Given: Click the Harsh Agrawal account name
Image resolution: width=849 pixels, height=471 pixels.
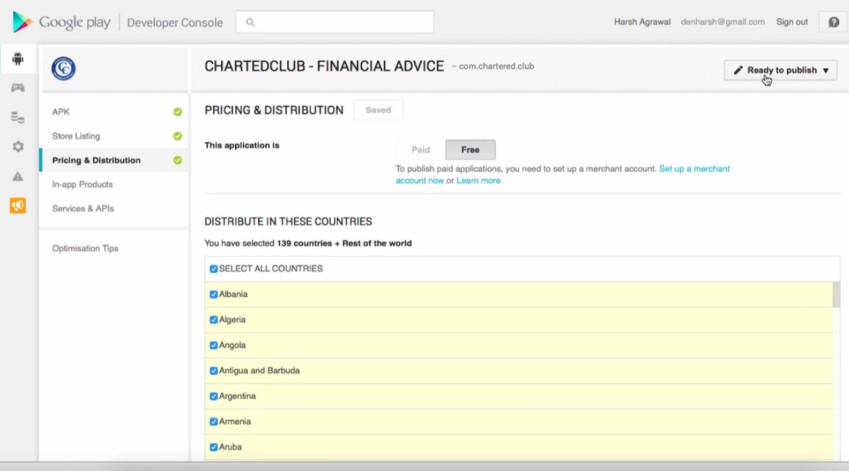Looking at the screenshot, I should (642, 22).
